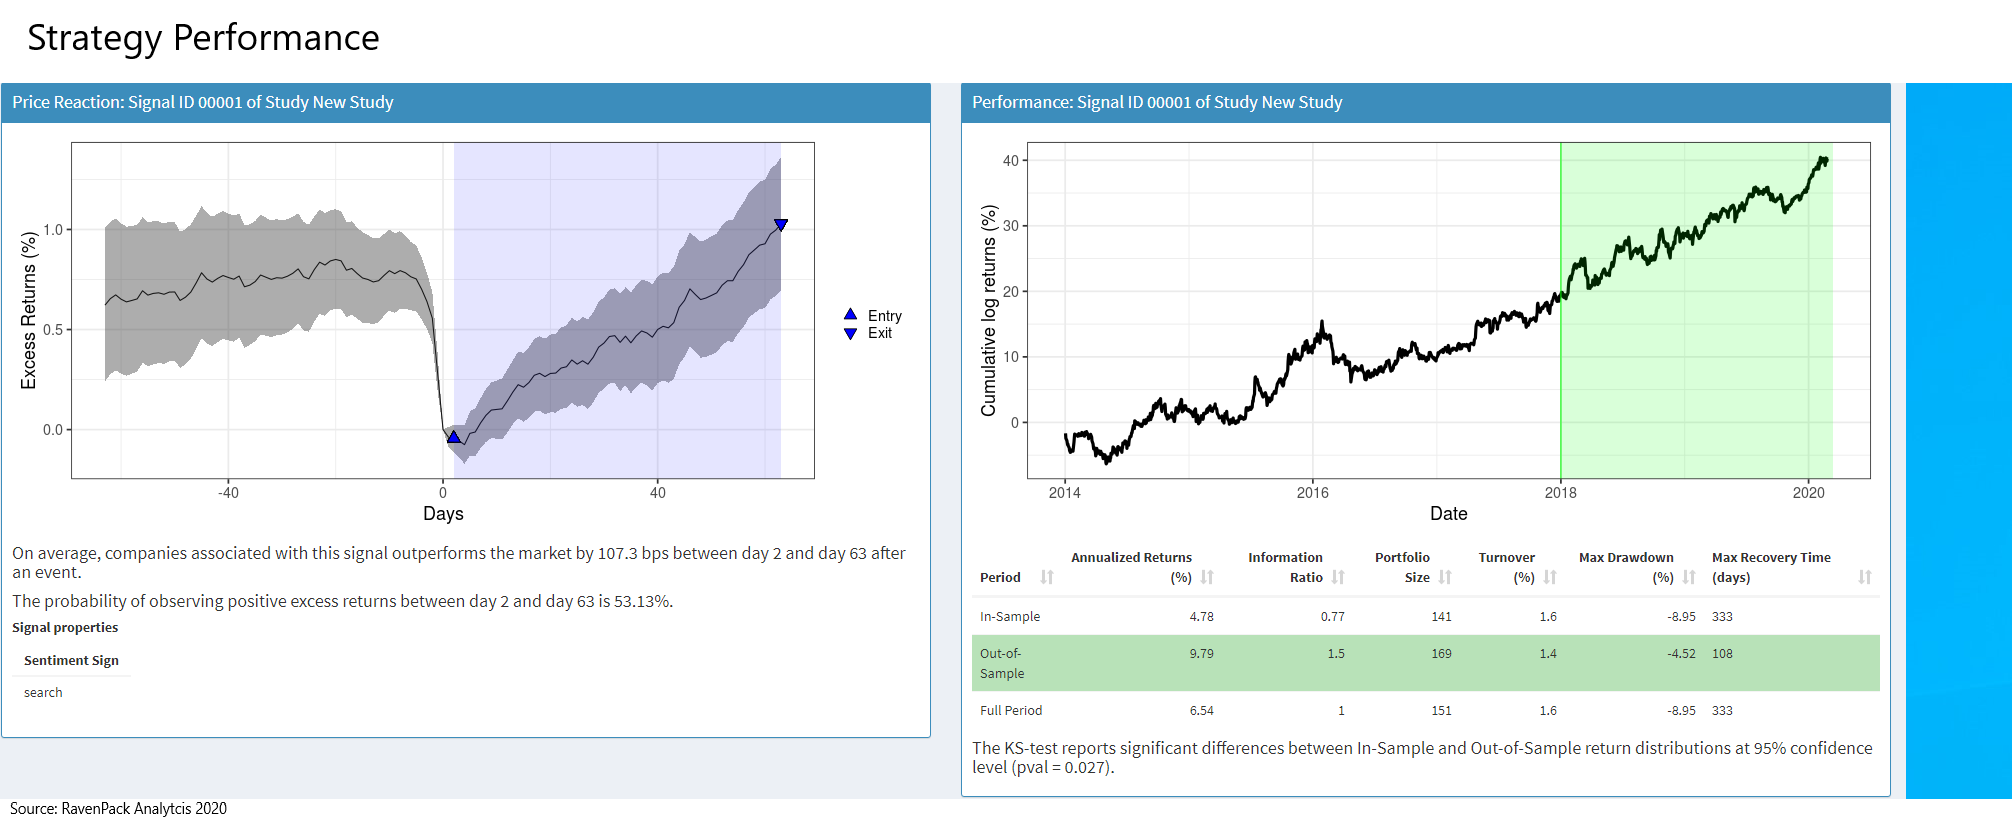Sort by Information Ratio using its arrows

click(1338, 577)
